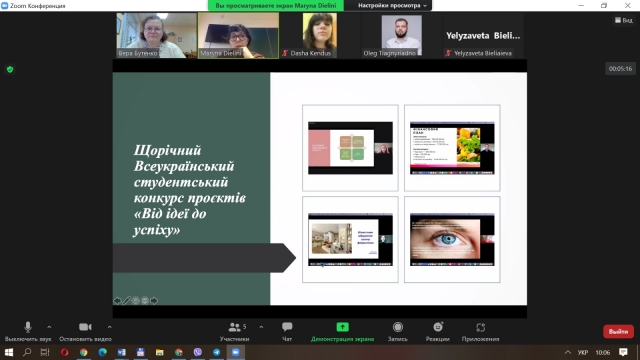Open the pen tool in slideshow controls
640x360 pixels.
127,301
